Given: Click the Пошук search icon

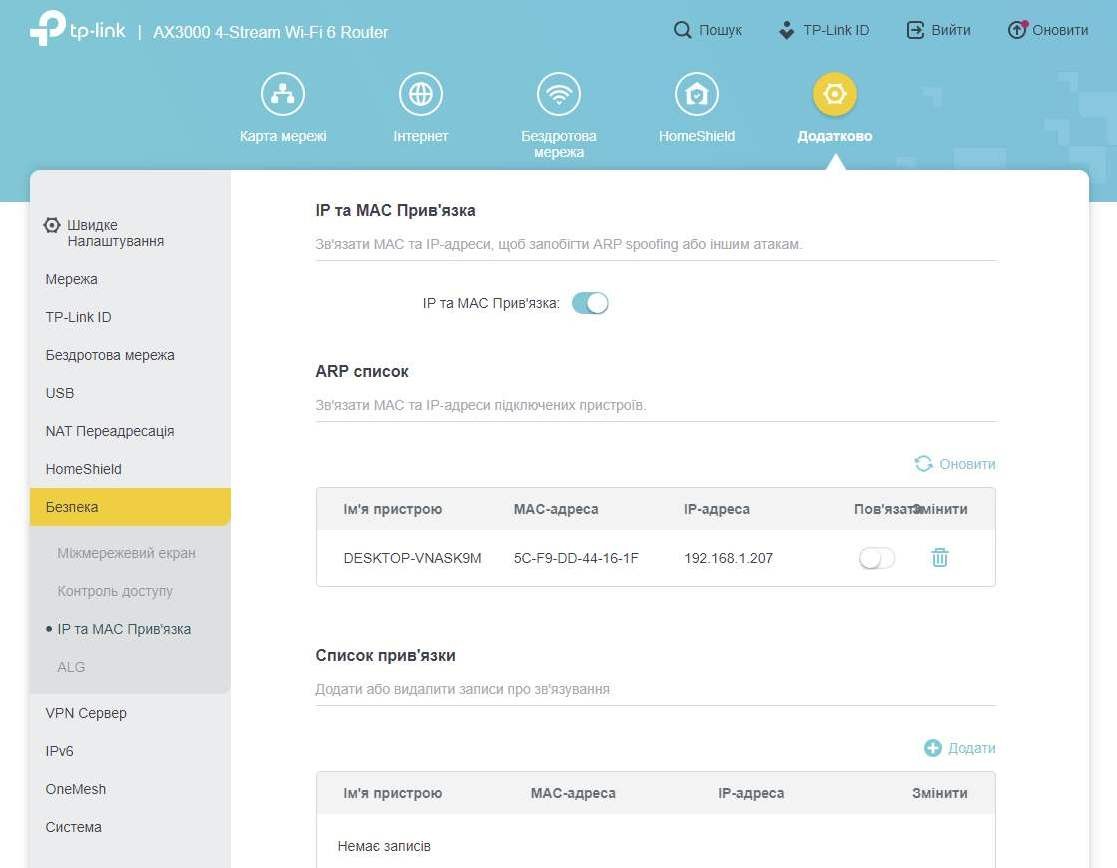Looking at the screenshot, I should coord(683,30).
